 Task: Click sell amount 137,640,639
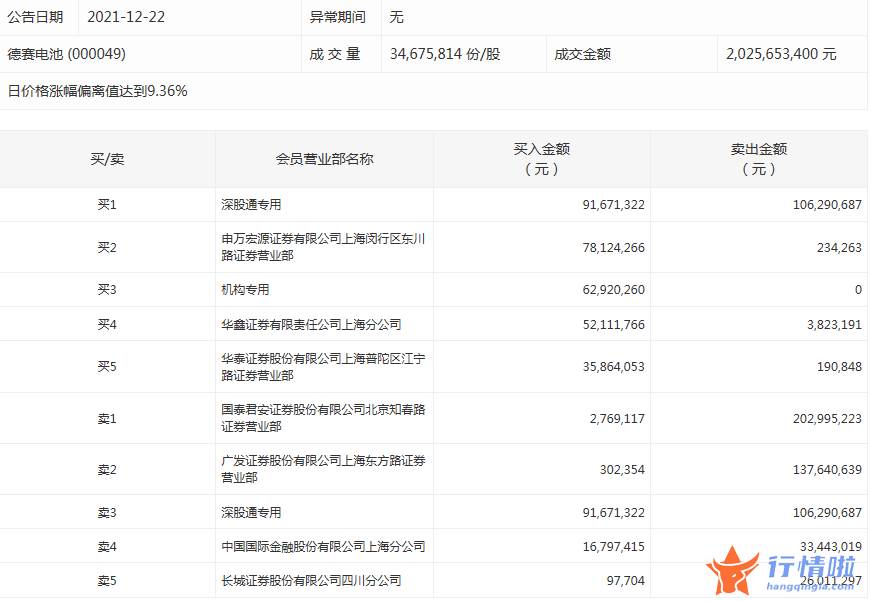point(827,470)
